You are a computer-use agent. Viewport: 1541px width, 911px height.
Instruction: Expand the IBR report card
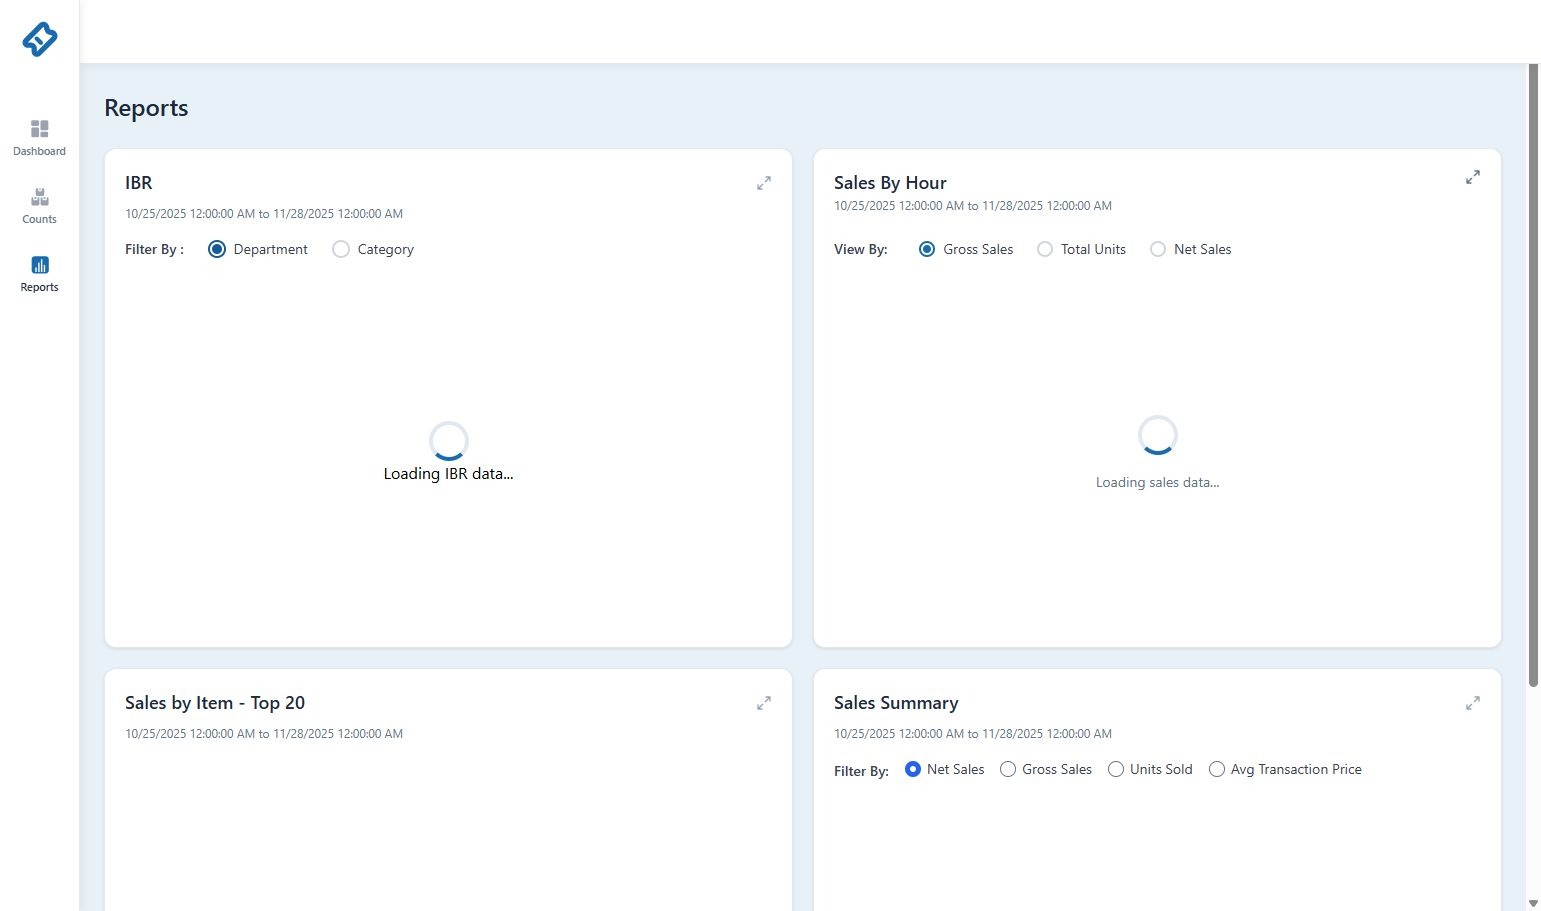pyautogui.click(x=764, y=183)
